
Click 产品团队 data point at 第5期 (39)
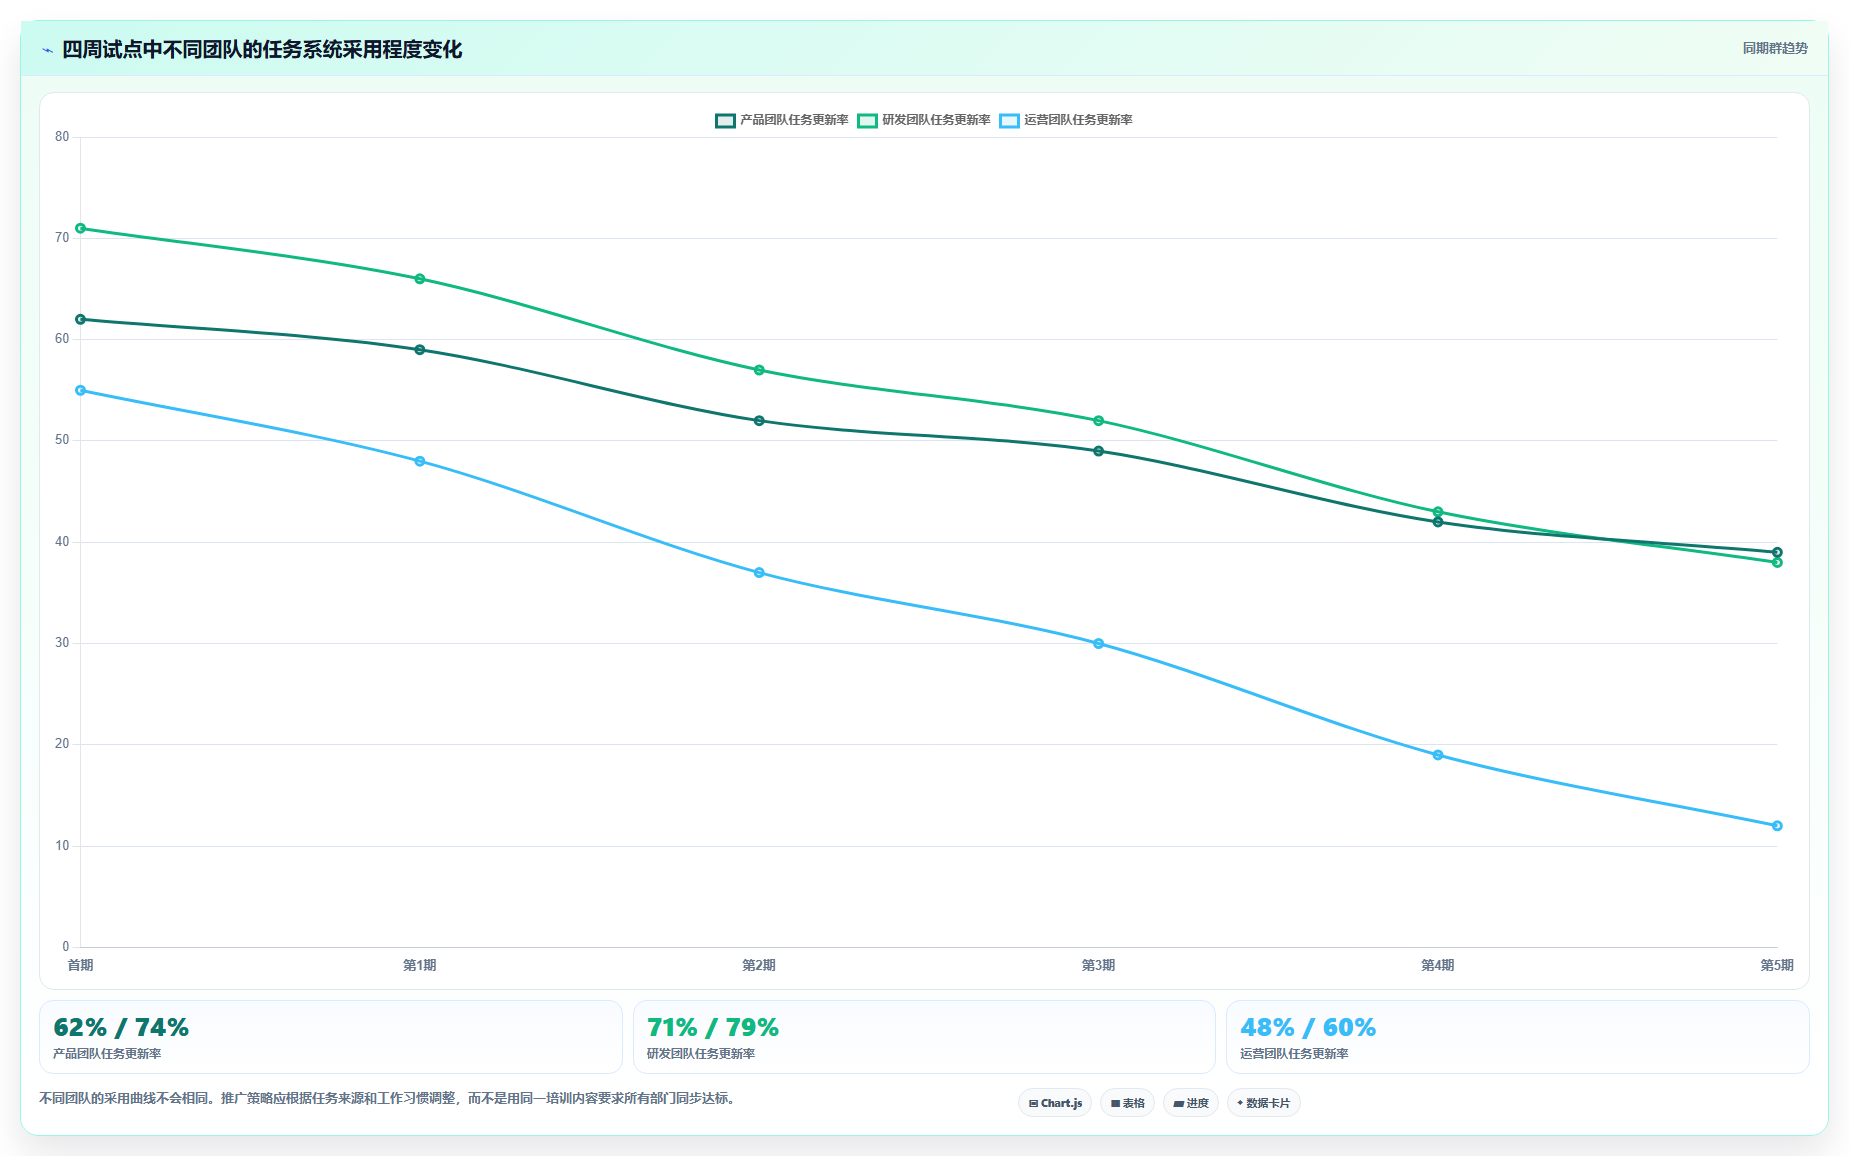tap(1777, 552)
